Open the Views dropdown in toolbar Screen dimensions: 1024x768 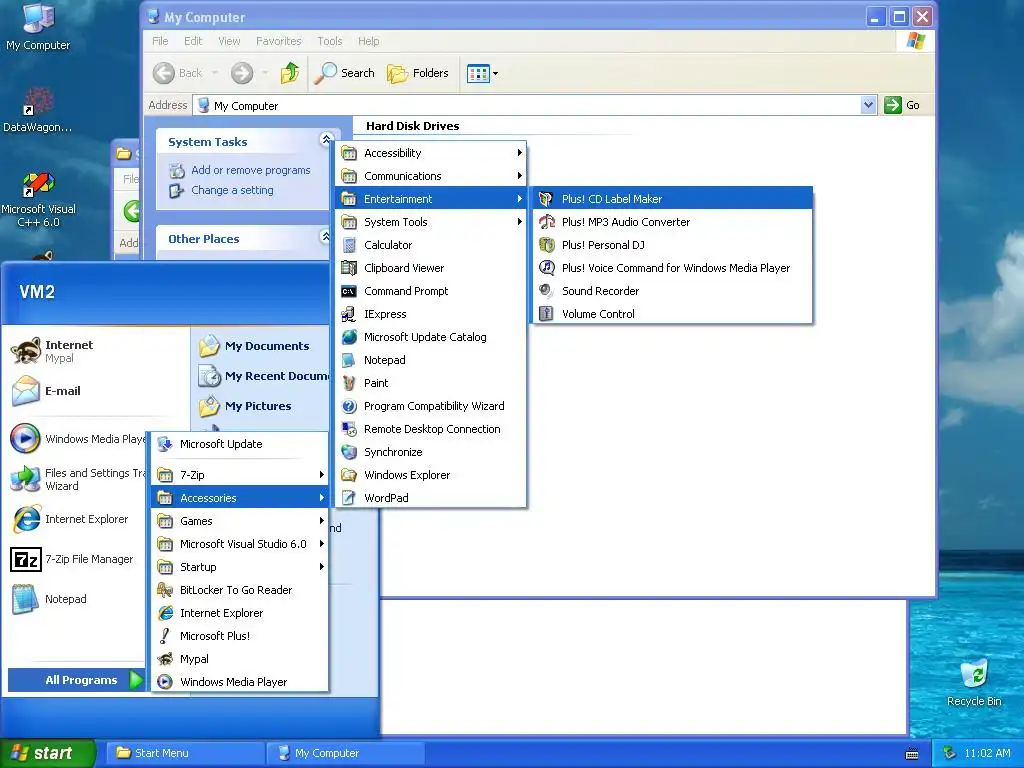(482, 73)
